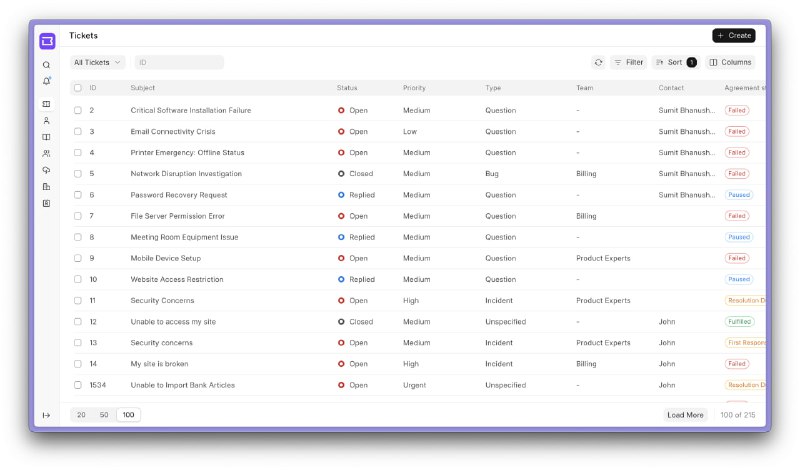Open the Agents person icon in sidebar
This screenshot has width=800, height=470.
(x=46, y=120)
